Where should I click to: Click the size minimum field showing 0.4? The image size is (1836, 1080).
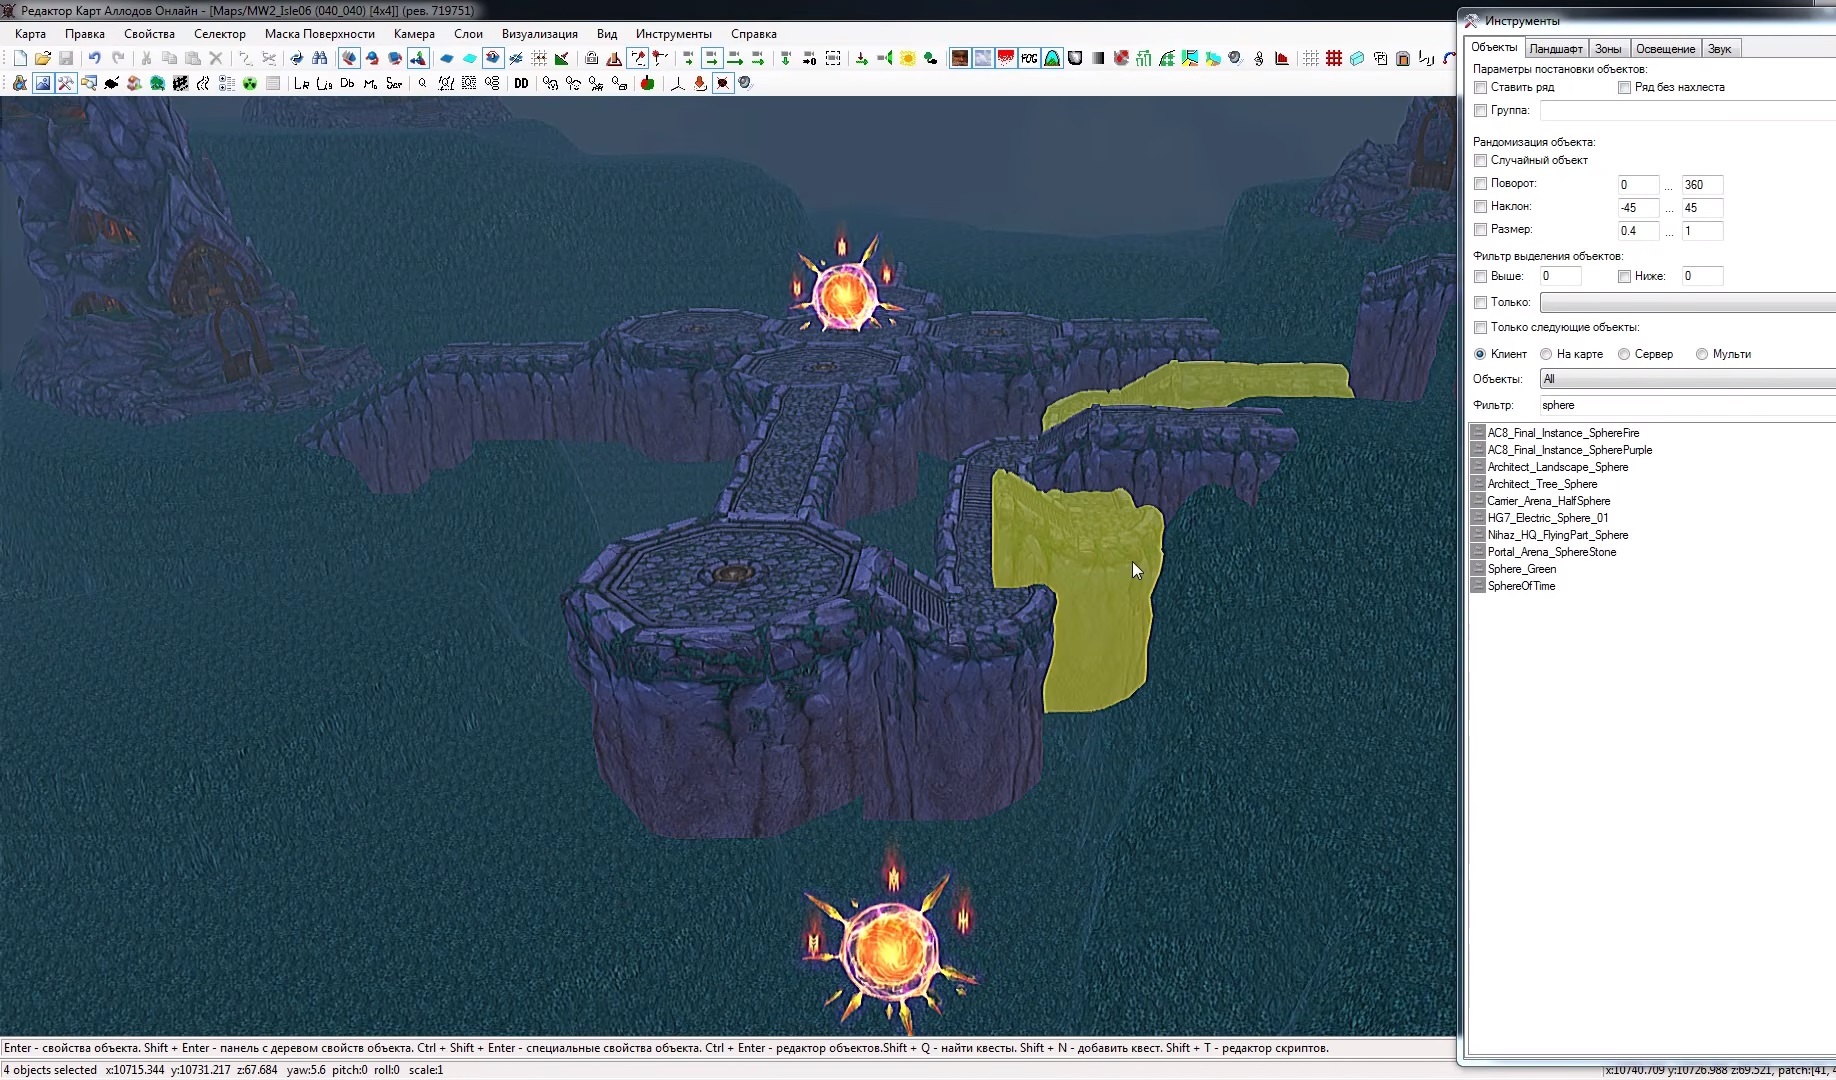pyautogui.click(x=1638, y=231)
